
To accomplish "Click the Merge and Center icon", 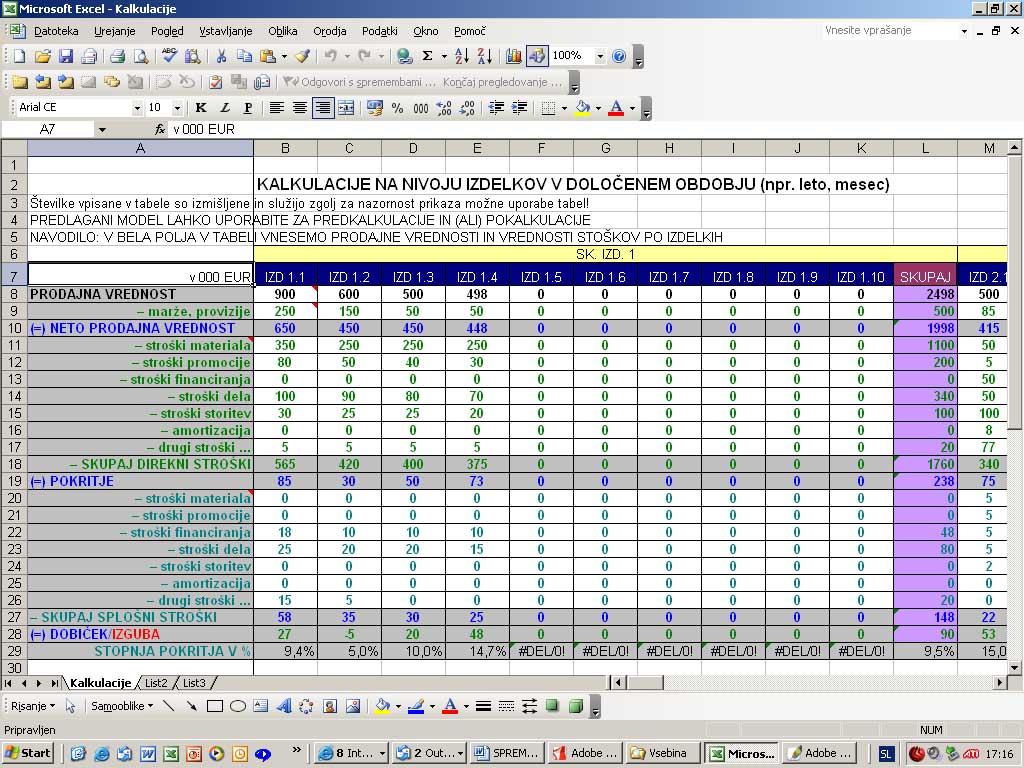I will pos(346,108).
